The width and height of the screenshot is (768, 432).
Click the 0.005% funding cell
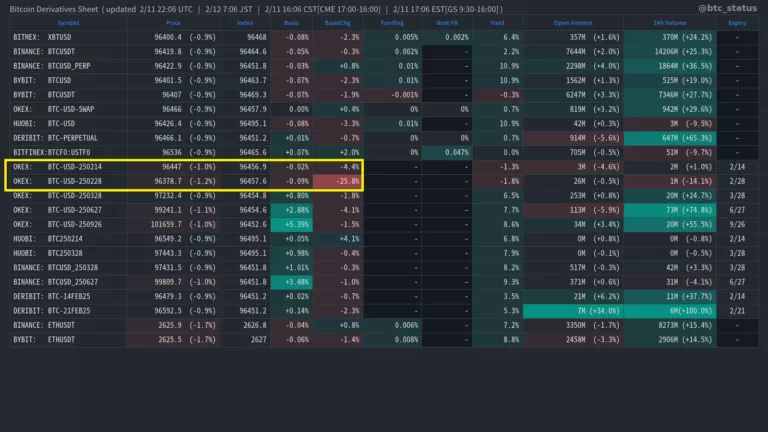pyautogui.click(x=392, y=37)
